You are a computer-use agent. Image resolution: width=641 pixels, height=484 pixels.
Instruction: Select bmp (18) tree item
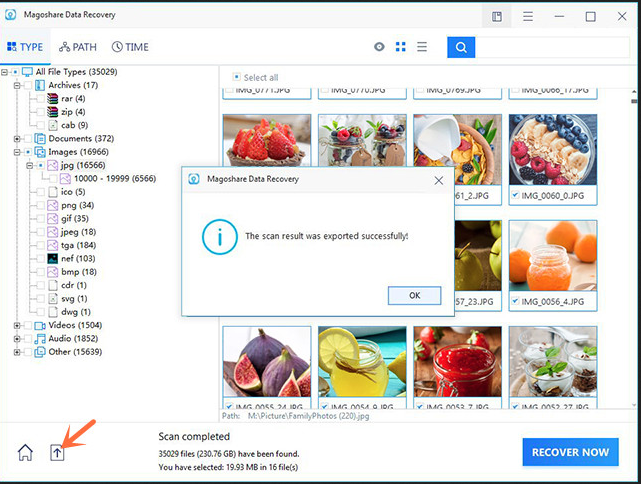point(79,272)
